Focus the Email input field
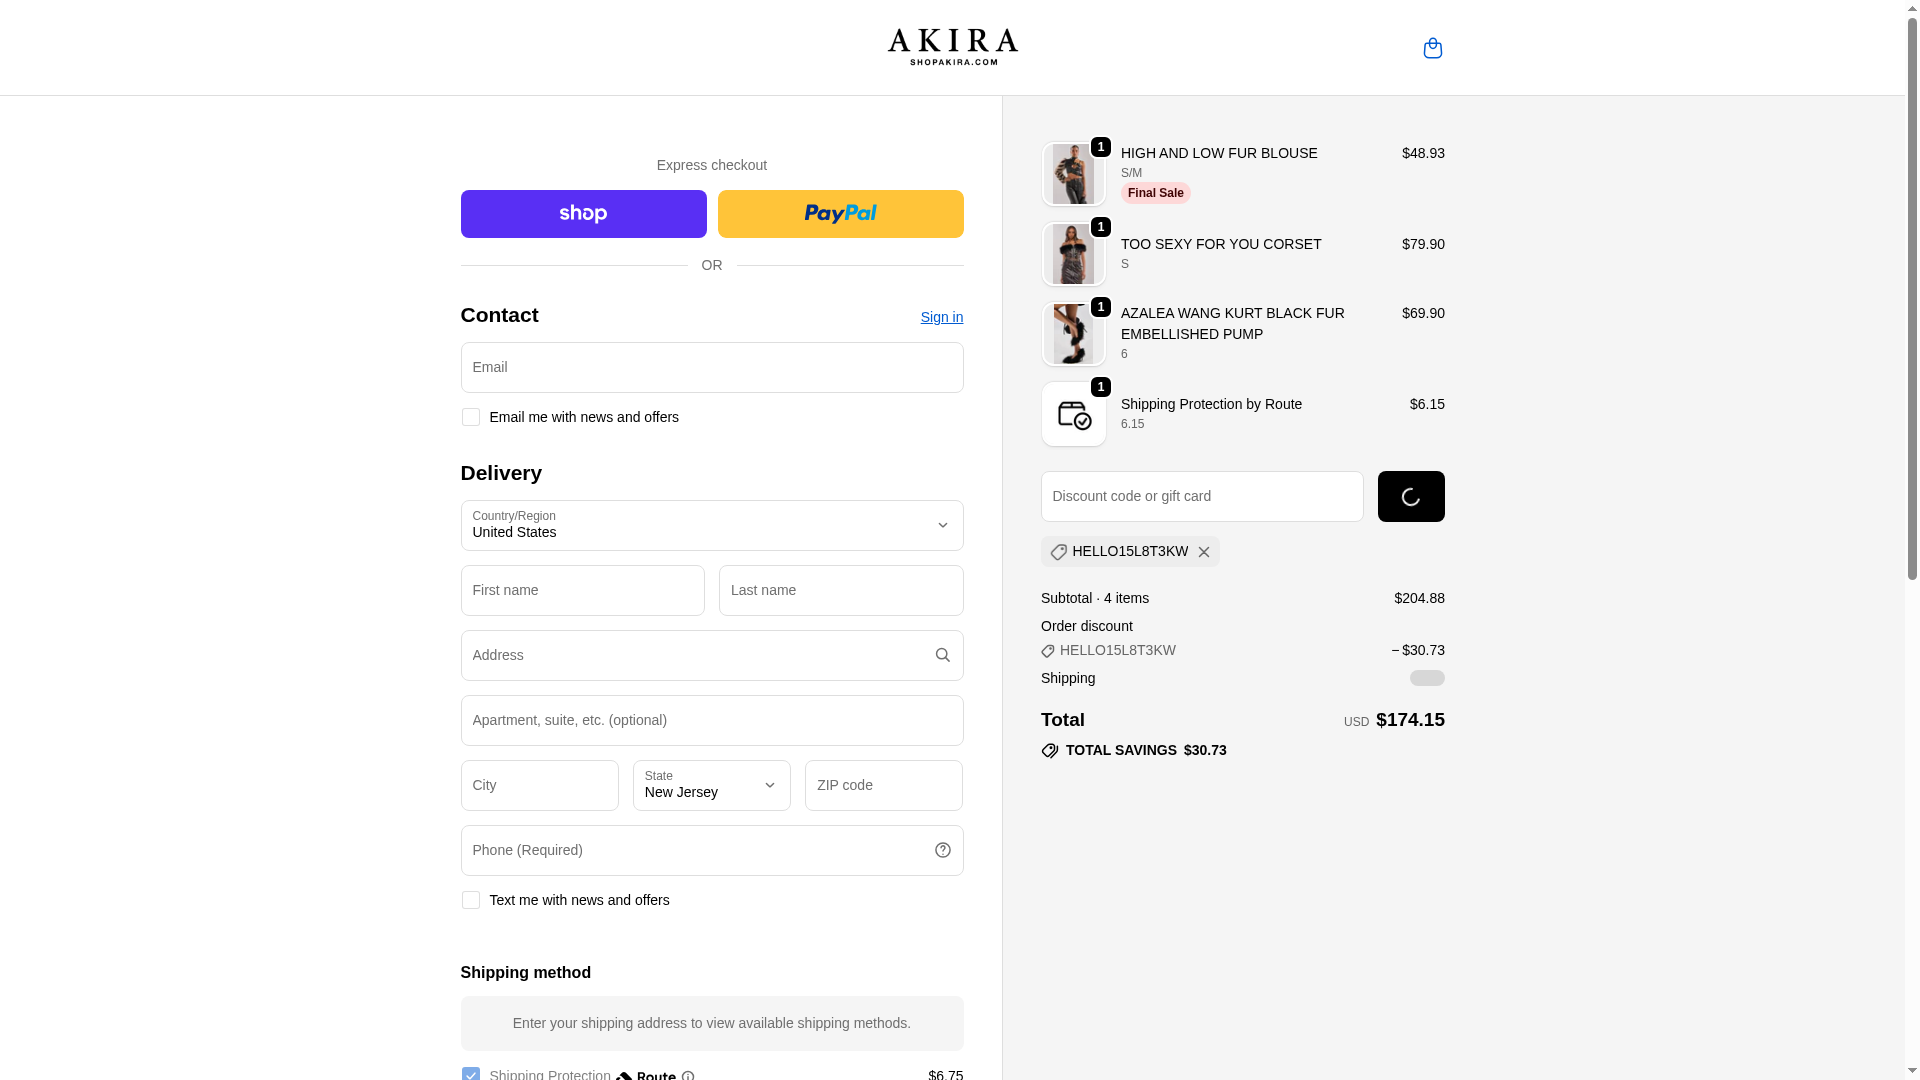 (x=711, y=367)
